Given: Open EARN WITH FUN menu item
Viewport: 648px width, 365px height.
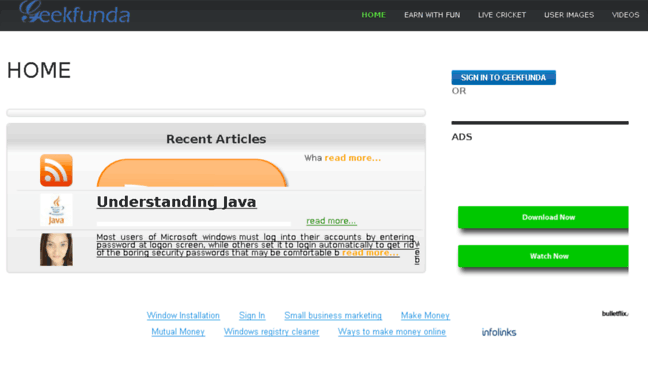Looking at the screenshot, I should pyautogui.click(x=432, y=15).
